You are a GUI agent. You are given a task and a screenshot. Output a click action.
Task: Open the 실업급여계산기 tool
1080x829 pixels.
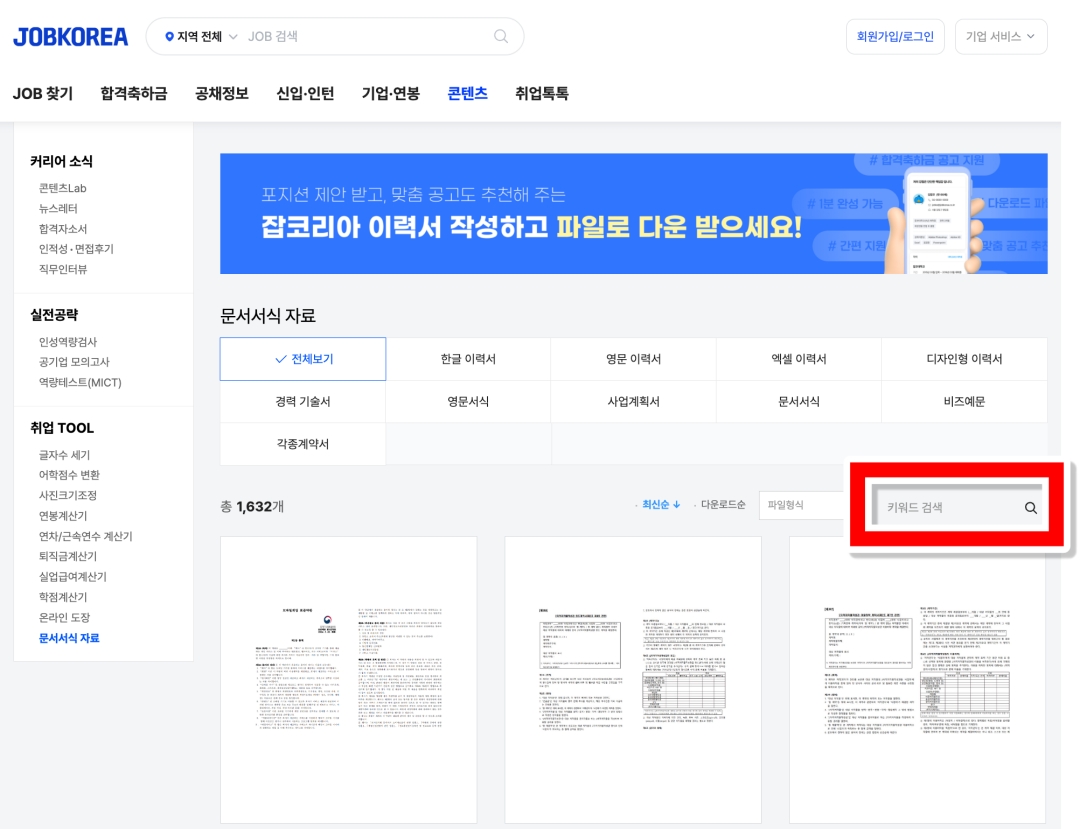[72, 576]
